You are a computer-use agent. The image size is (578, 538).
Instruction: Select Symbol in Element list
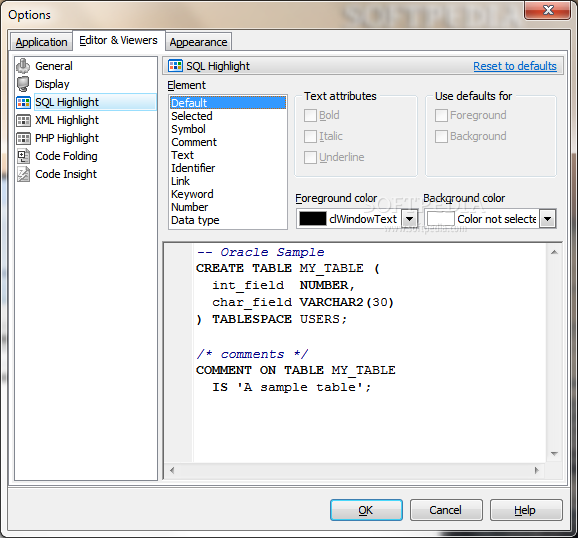pos(228,129)
